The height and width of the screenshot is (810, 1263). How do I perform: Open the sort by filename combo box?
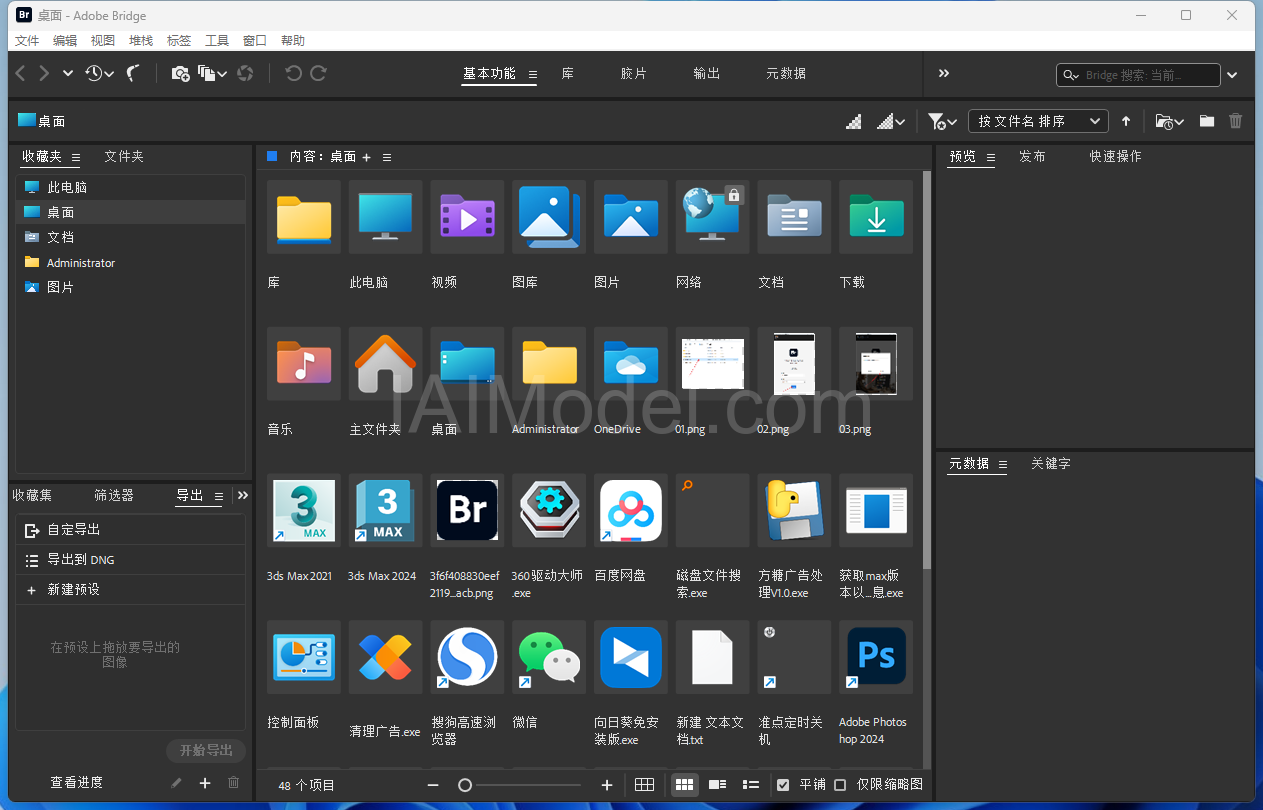point(1038,121)
